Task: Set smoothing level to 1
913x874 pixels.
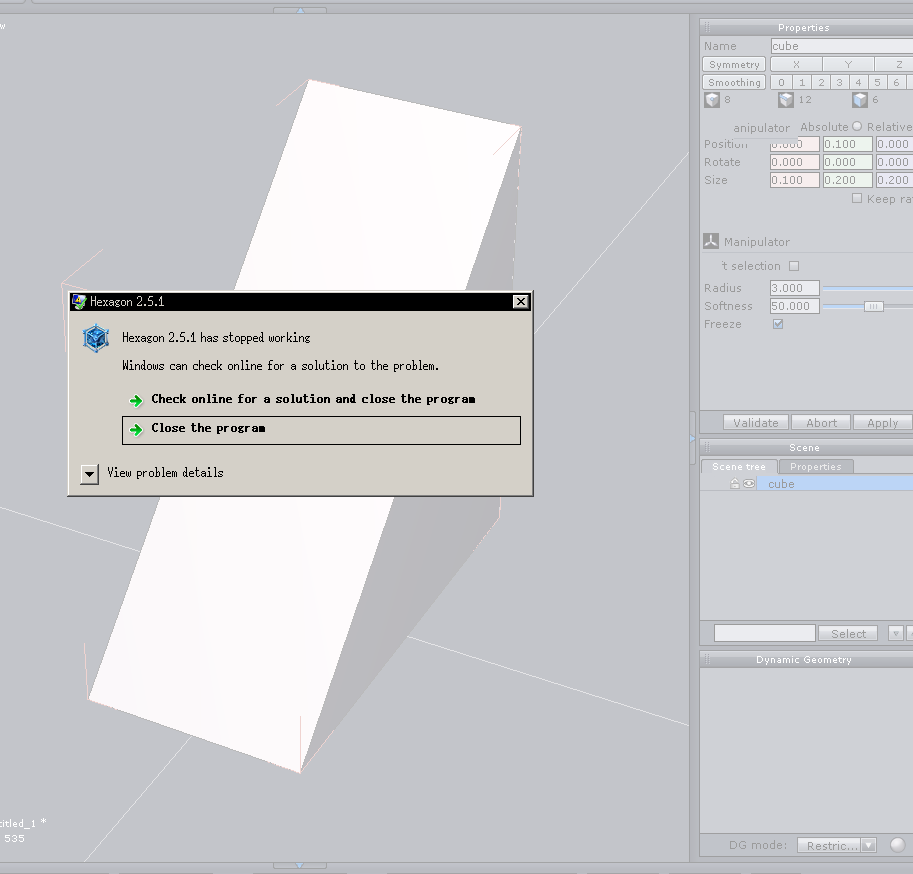Action: point(802,82)
